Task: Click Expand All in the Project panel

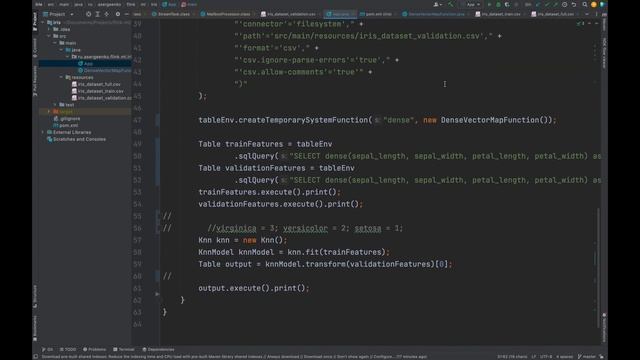Action: click(x=98, y=14)
